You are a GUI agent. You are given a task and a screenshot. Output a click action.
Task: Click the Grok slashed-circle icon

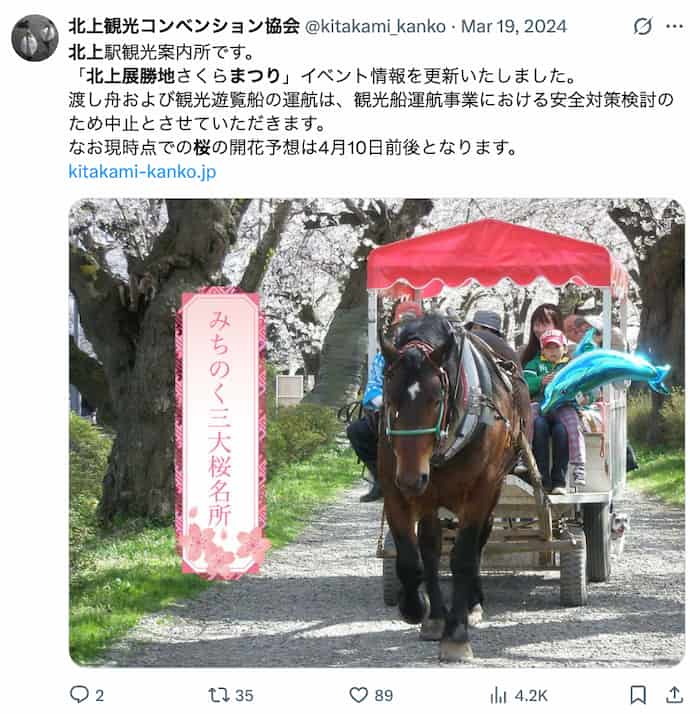tap(643, 26)
